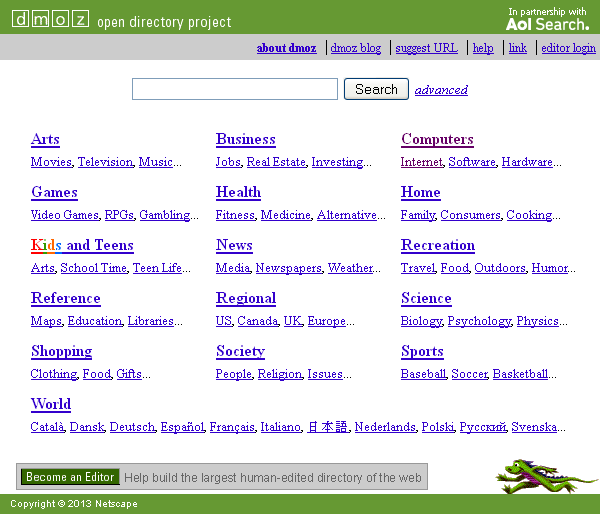Select Fitness under Health
This screenshot has height=515, width=600.
coord(235,215)
